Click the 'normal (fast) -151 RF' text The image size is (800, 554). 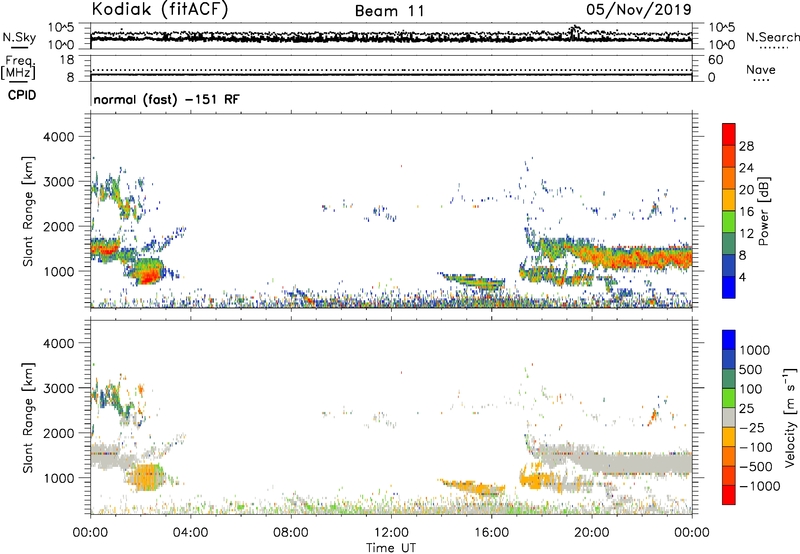pyautogui.click(x=166, y=99)
